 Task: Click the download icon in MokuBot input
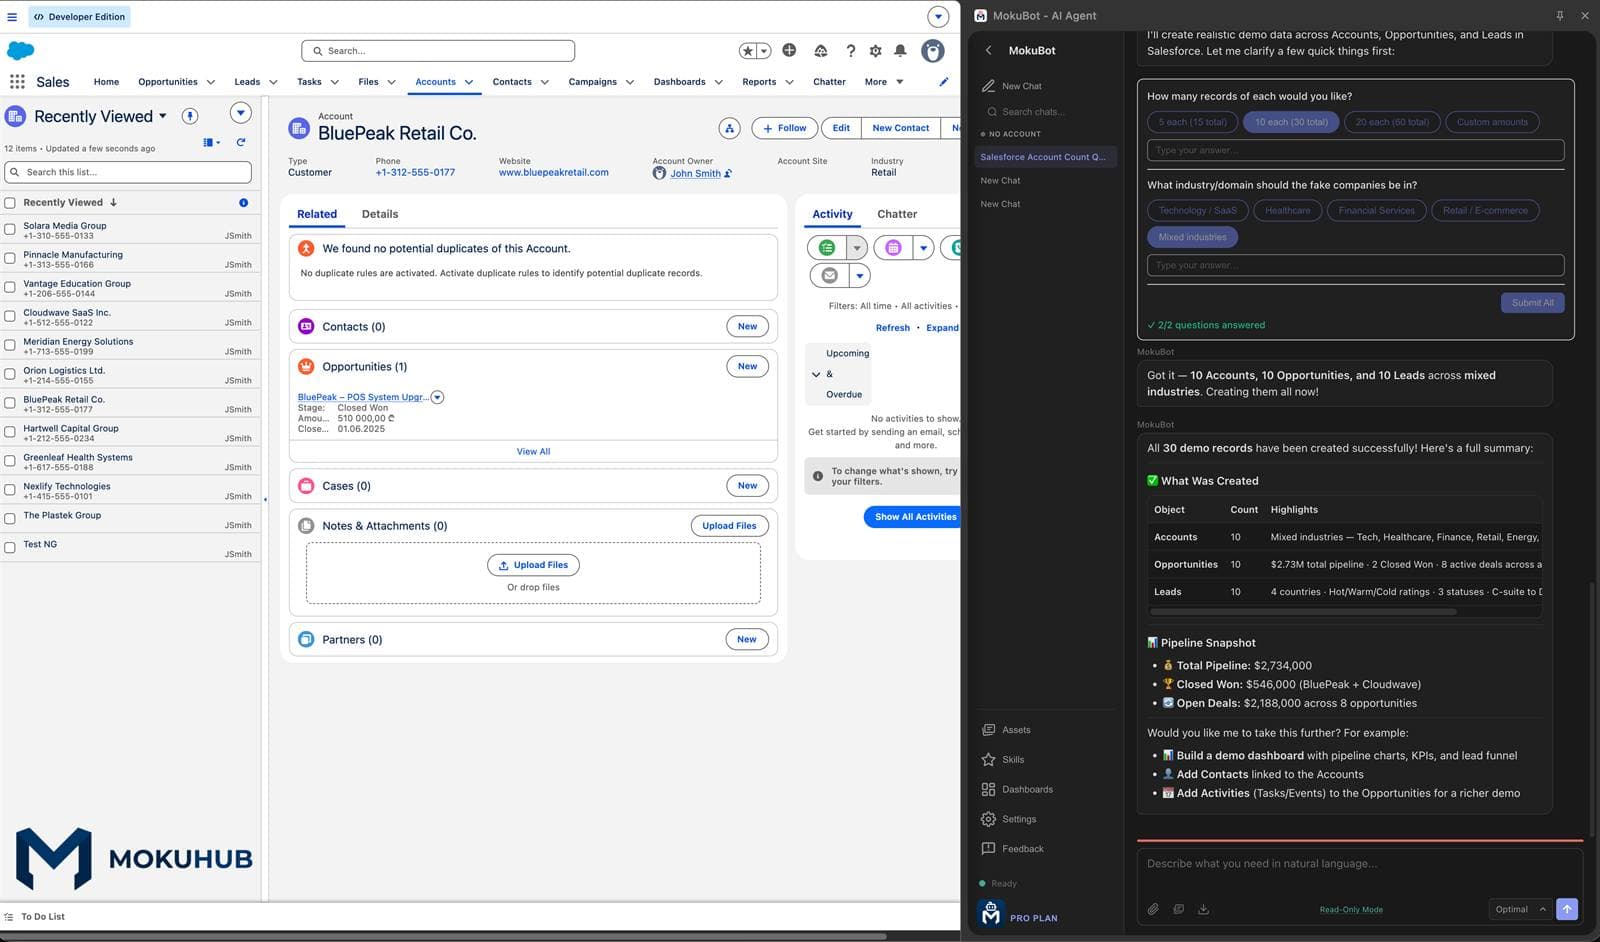(x=1203, y=909)
